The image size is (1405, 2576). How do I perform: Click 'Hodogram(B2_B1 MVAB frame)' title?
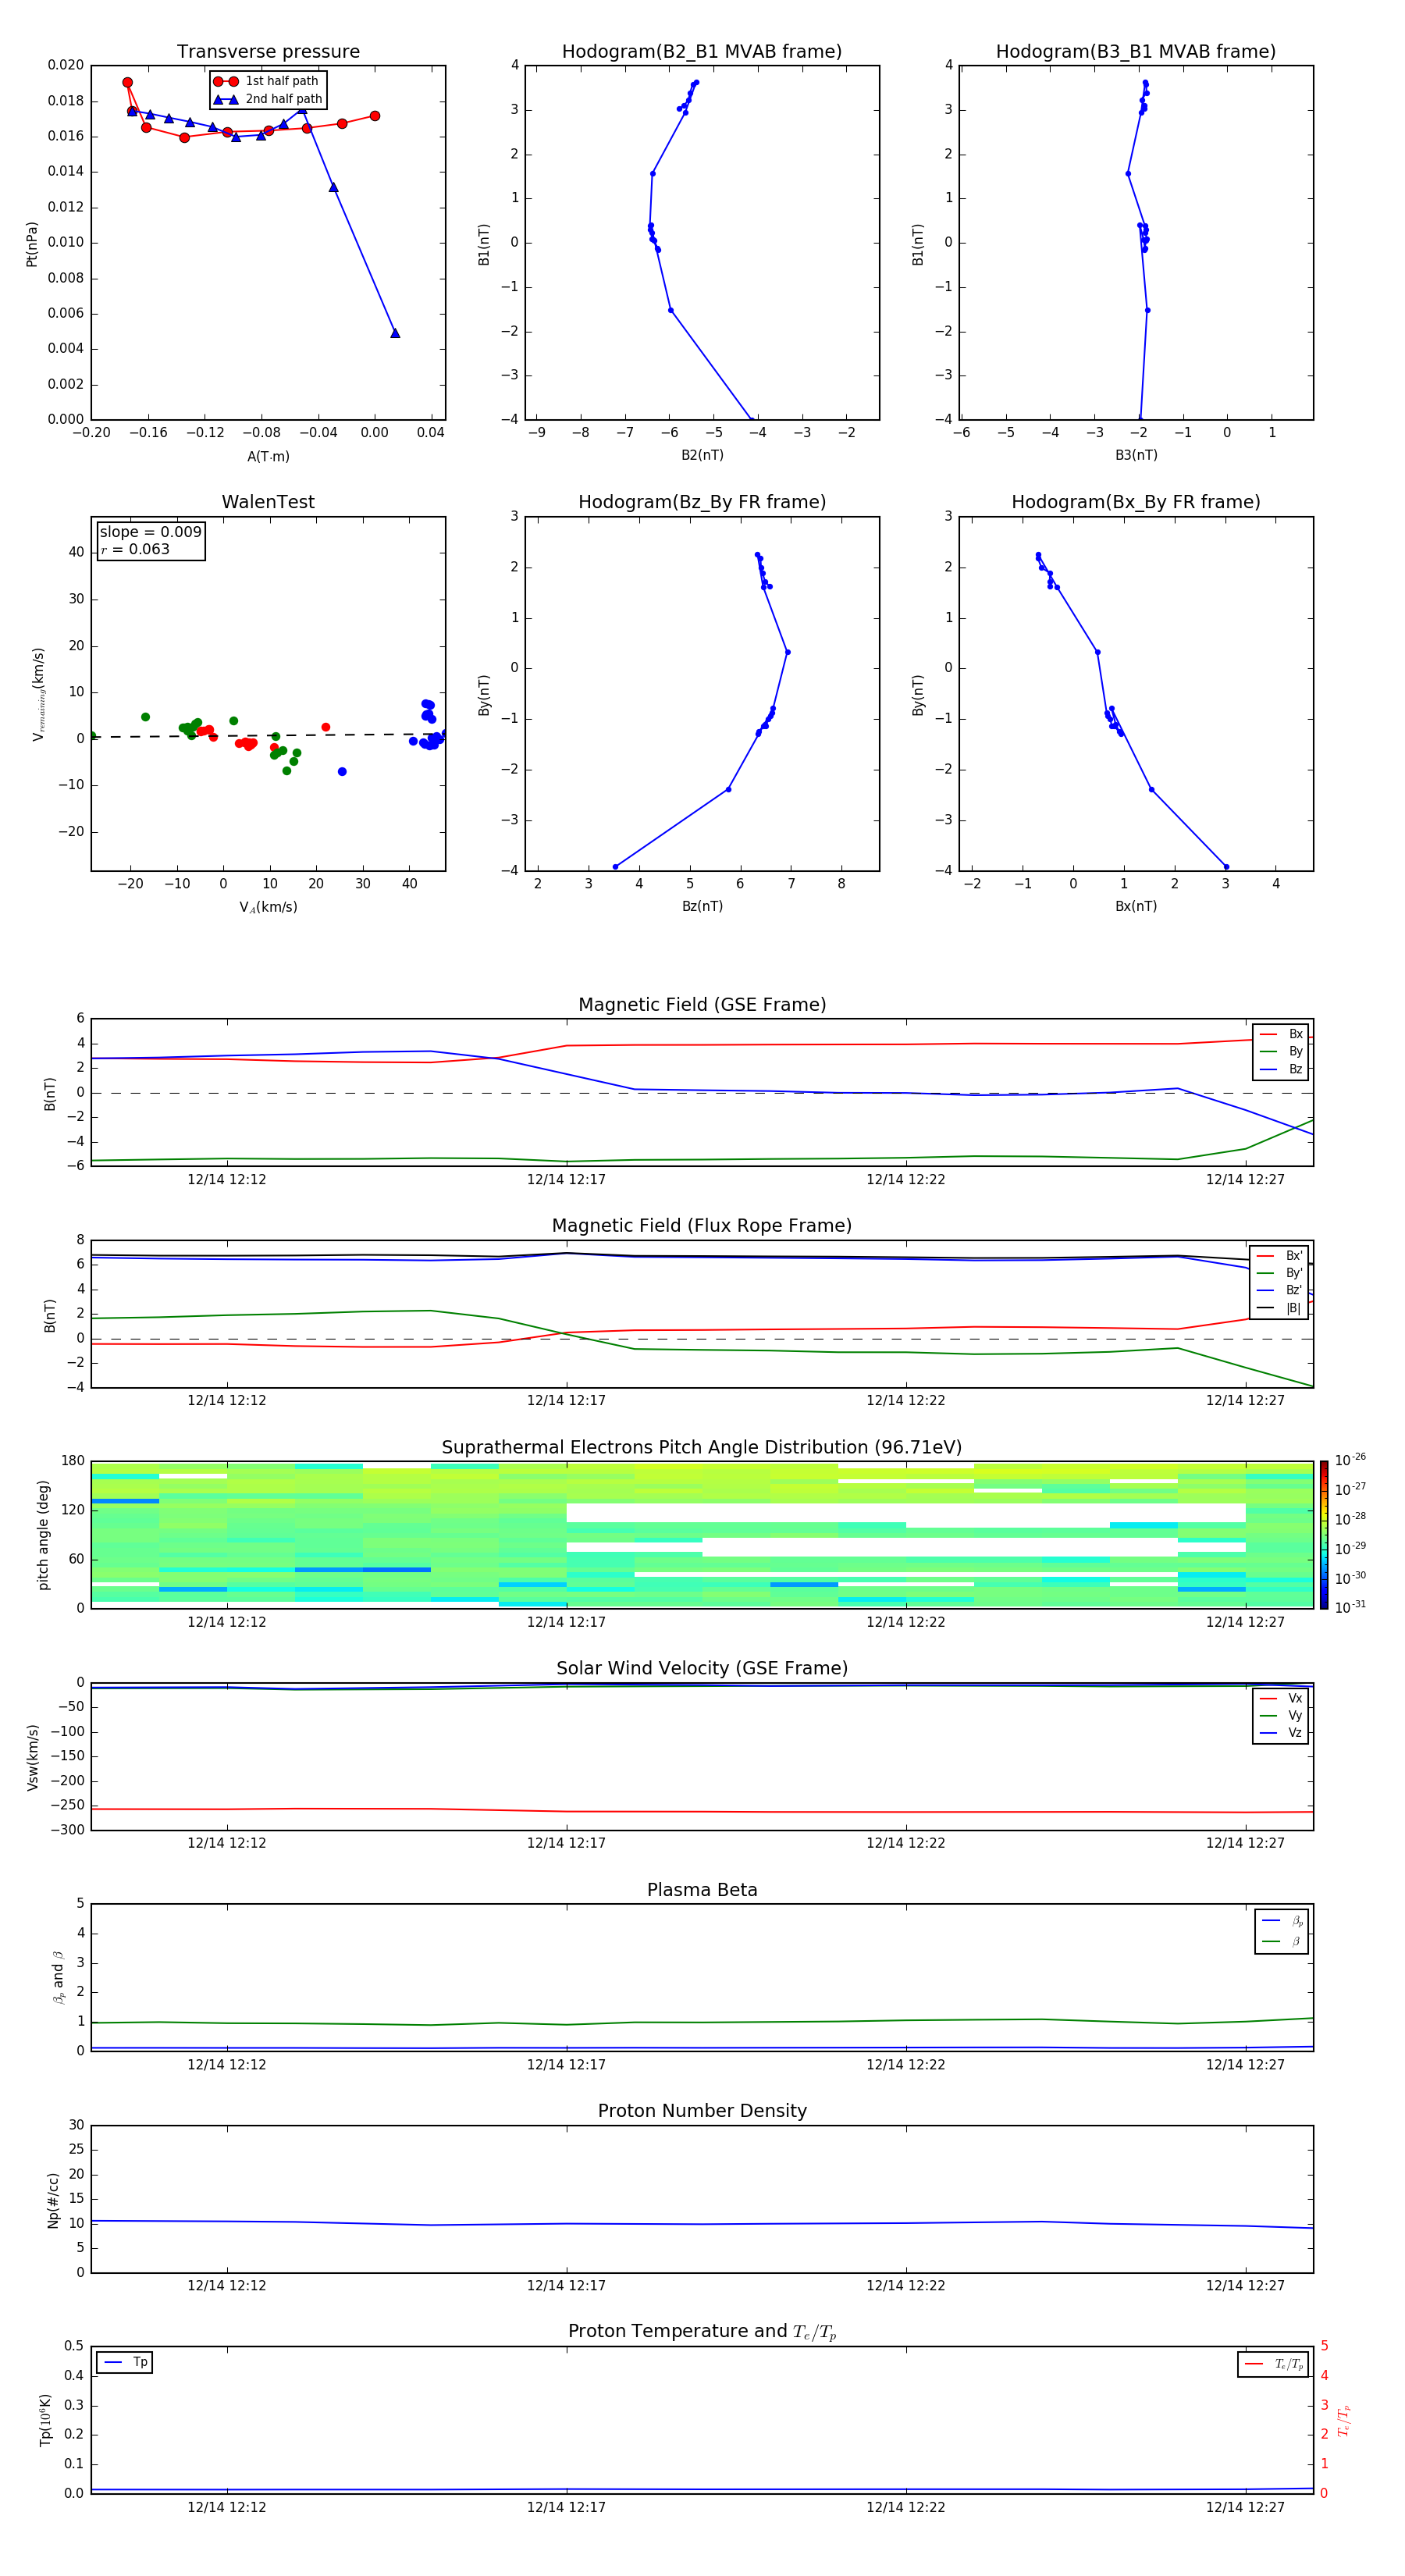click(702, 51)
